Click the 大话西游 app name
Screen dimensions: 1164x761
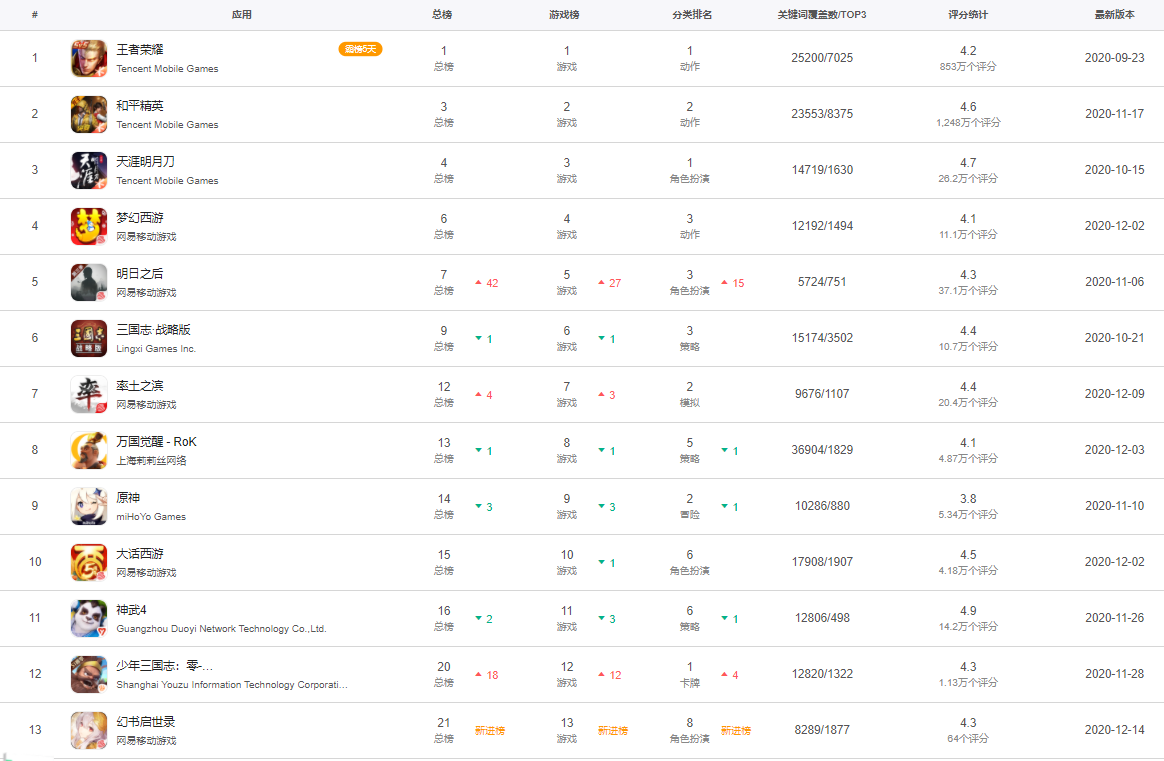pyautogui.click(x=140, y=554)
